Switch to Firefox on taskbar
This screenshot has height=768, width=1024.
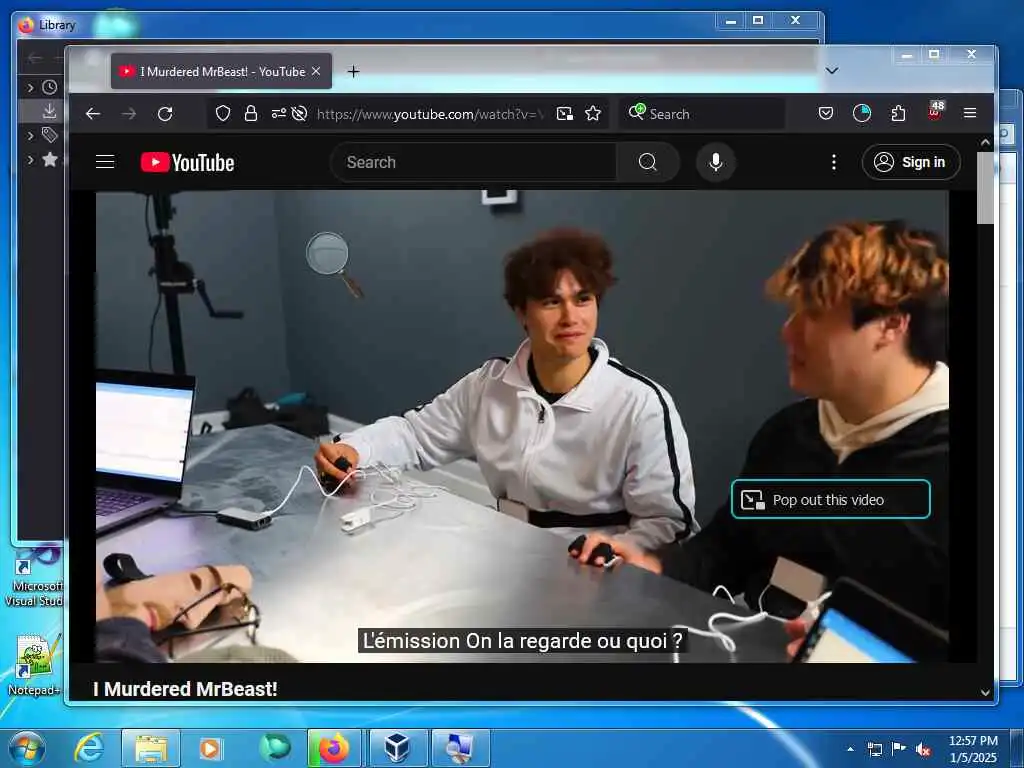pos(334,748)
